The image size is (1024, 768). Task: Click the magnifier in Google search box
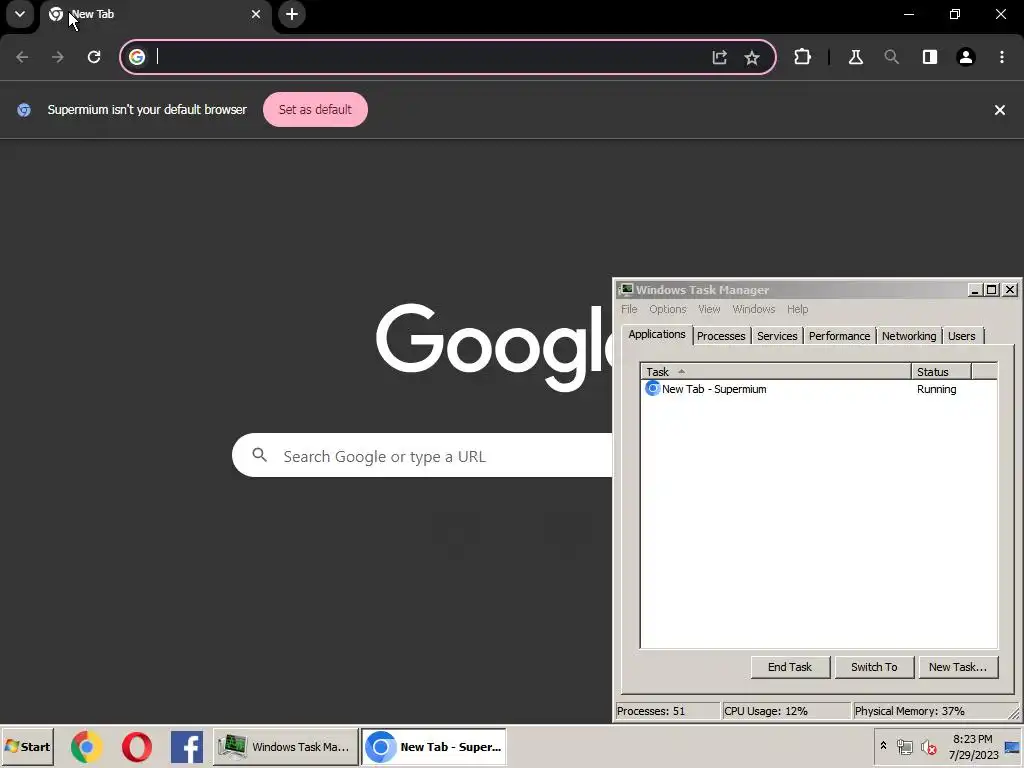click(259, 455)
